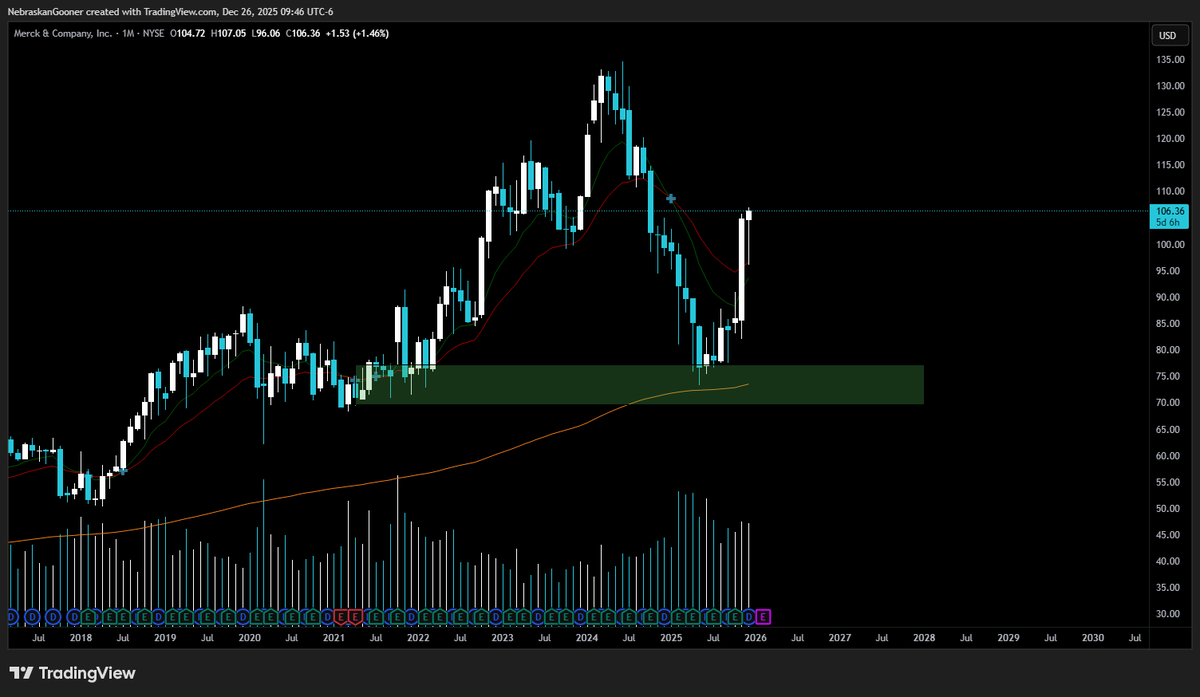Click the change value +1.53 (+1.46%)
The width and height of the screenshot is (1200, 697).
(359, 33)
